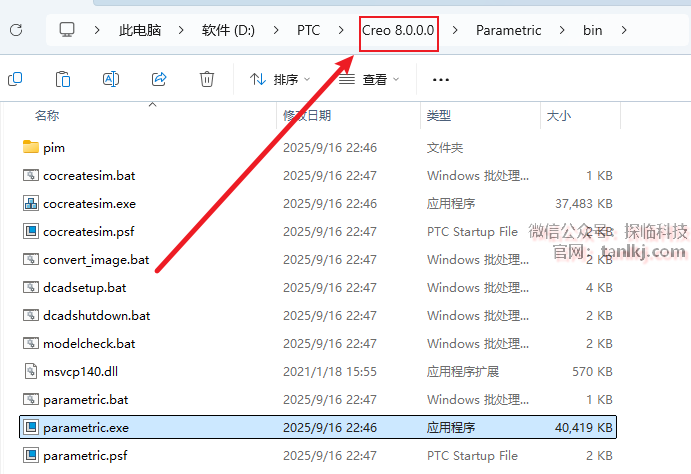Screen dimensions: 691x474
Task: Open the 查看 view dropdown
Action: click(369, 79)
